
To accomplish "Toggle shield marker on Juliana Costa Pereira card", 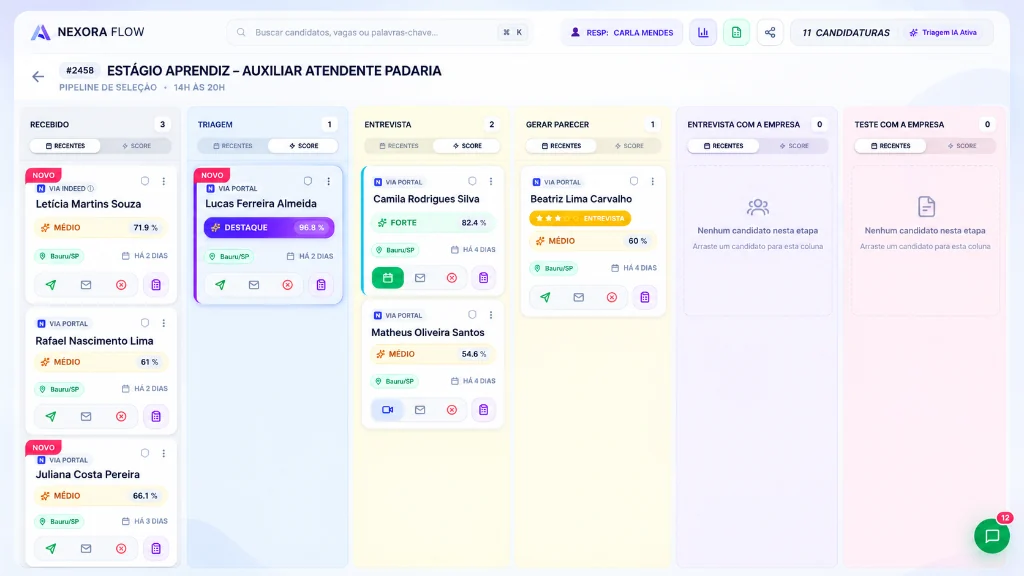I will [x=145, y=453].
